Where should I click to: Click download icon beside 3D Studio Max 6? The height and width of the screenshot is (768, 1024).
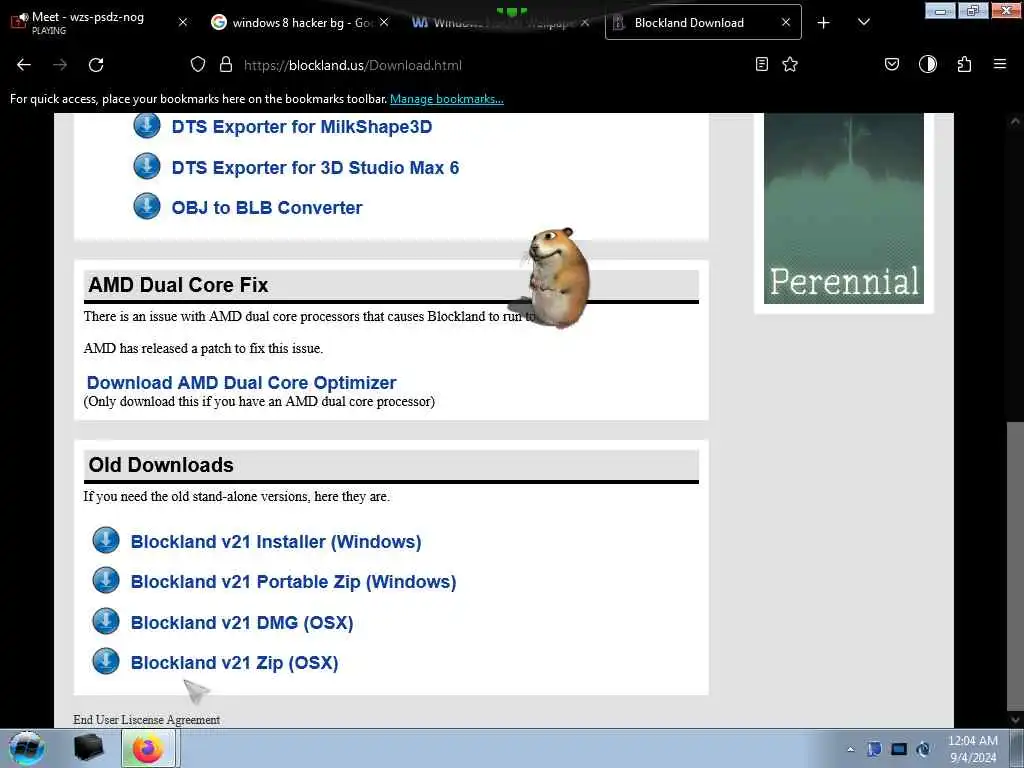[x=147, y=166]
